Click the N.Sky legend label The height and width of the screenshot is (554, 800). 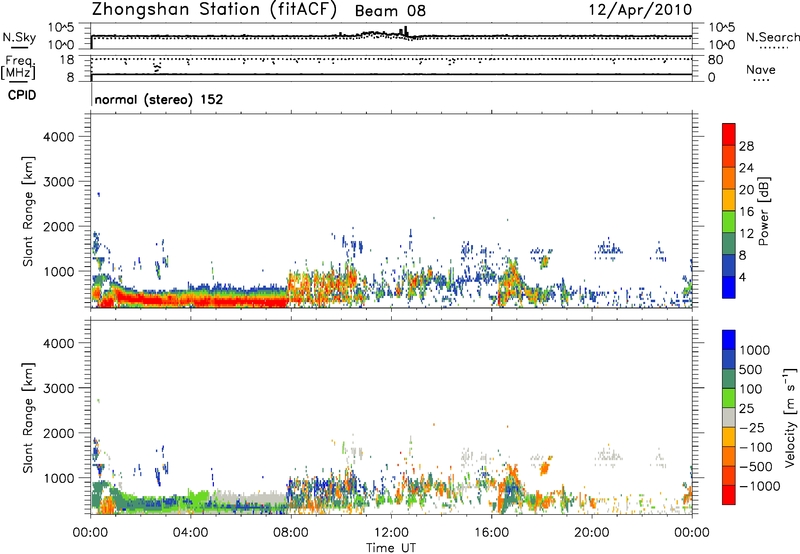[19, 37]
